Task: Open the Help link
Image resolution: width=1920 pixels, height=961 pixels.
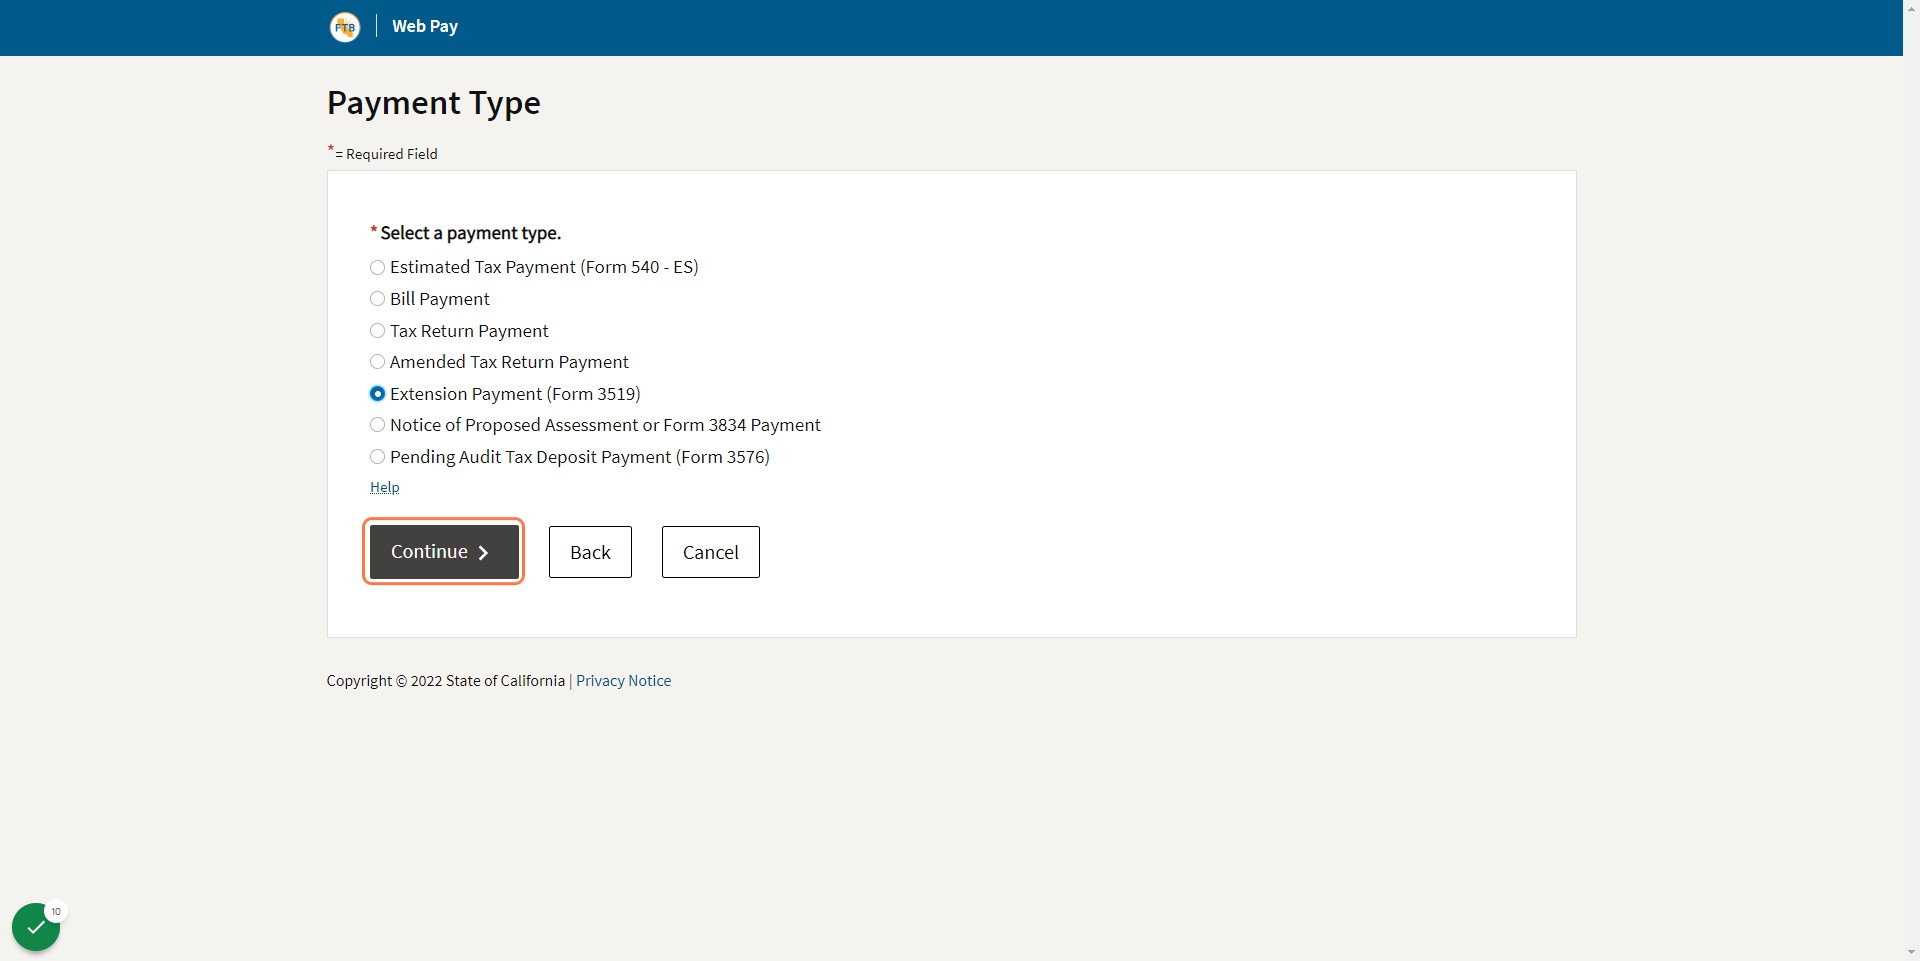Action: point(385,487)
